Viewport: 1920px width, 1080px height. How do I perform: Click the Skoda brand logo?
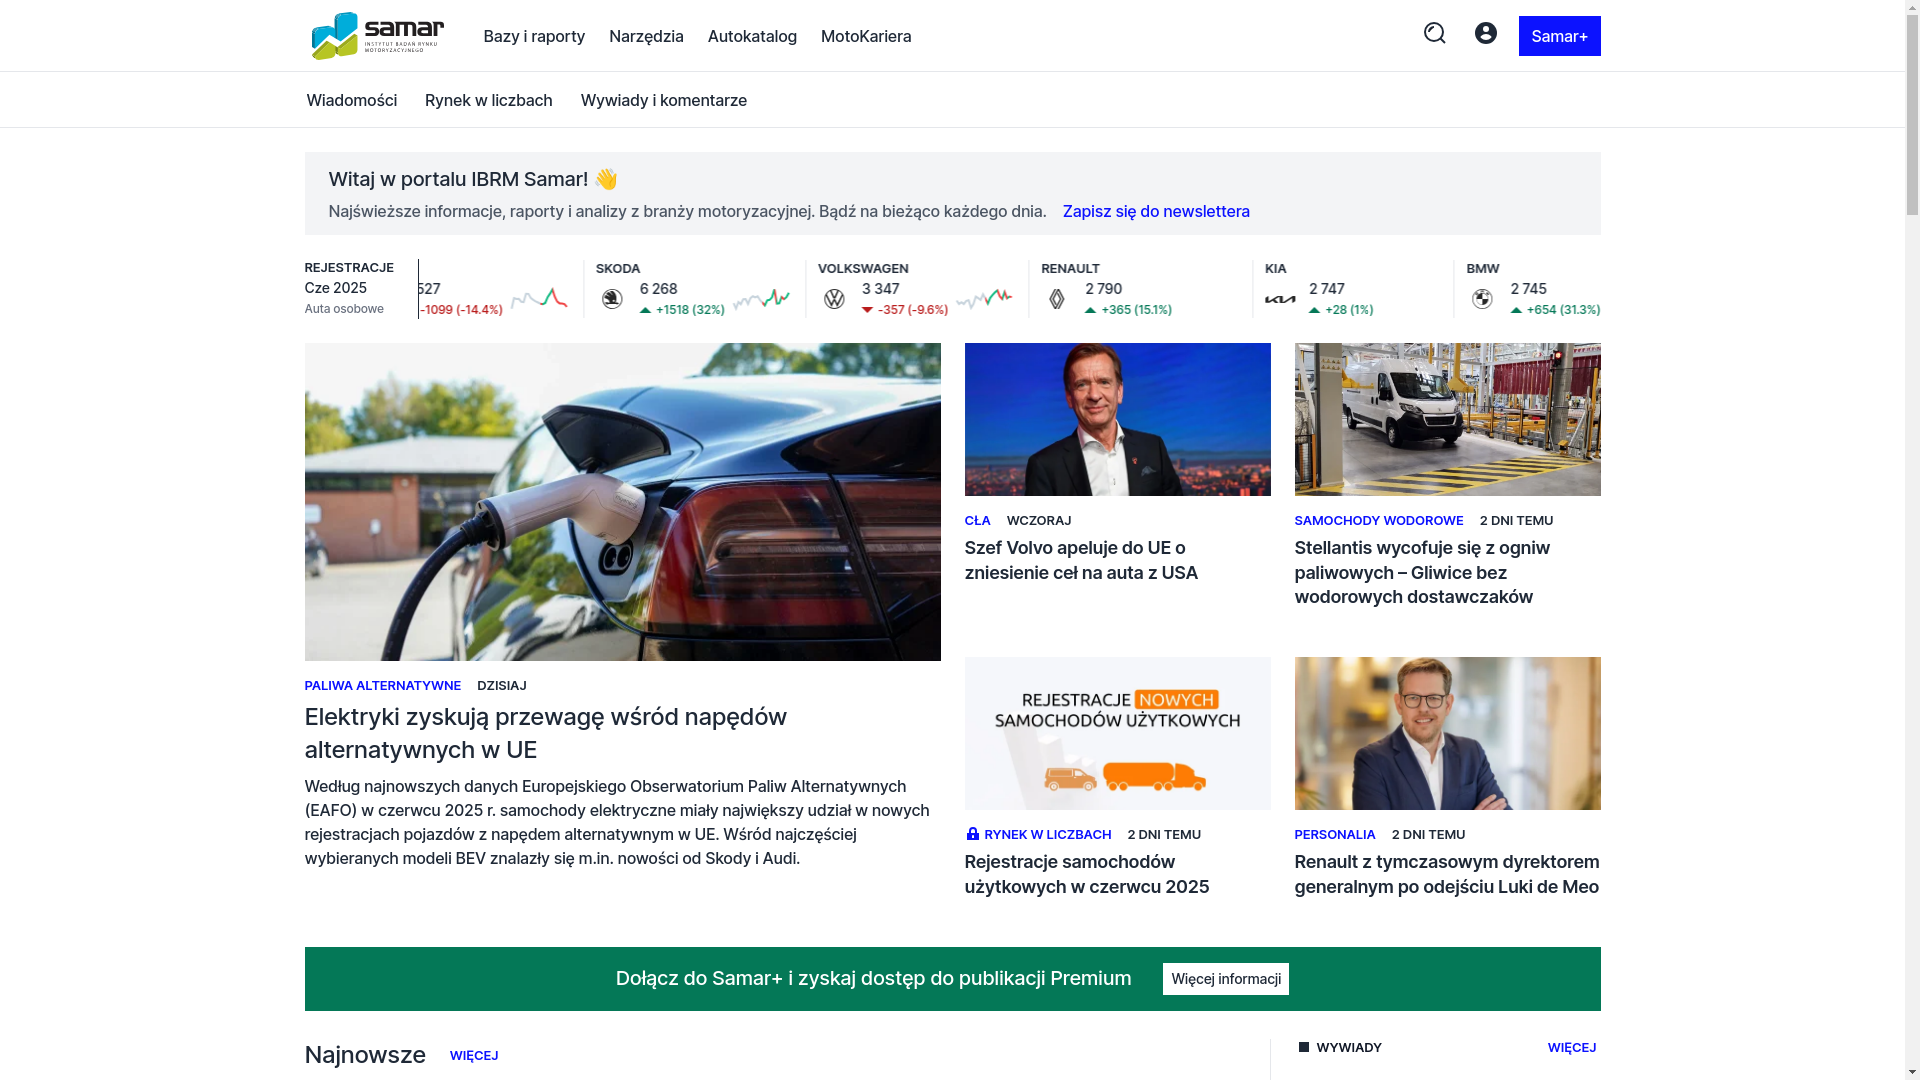click(x=611, y=299)
